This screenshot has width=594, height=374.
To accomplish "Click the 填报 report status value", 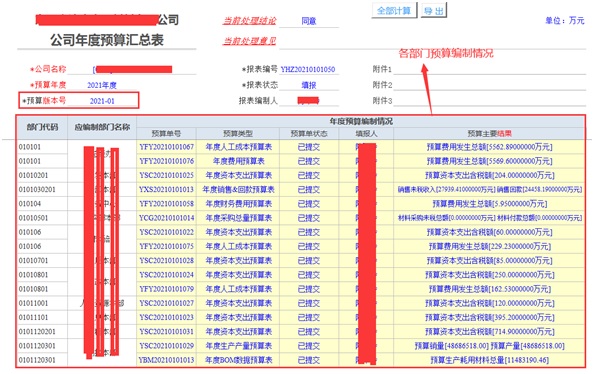I will click(309, 85).
